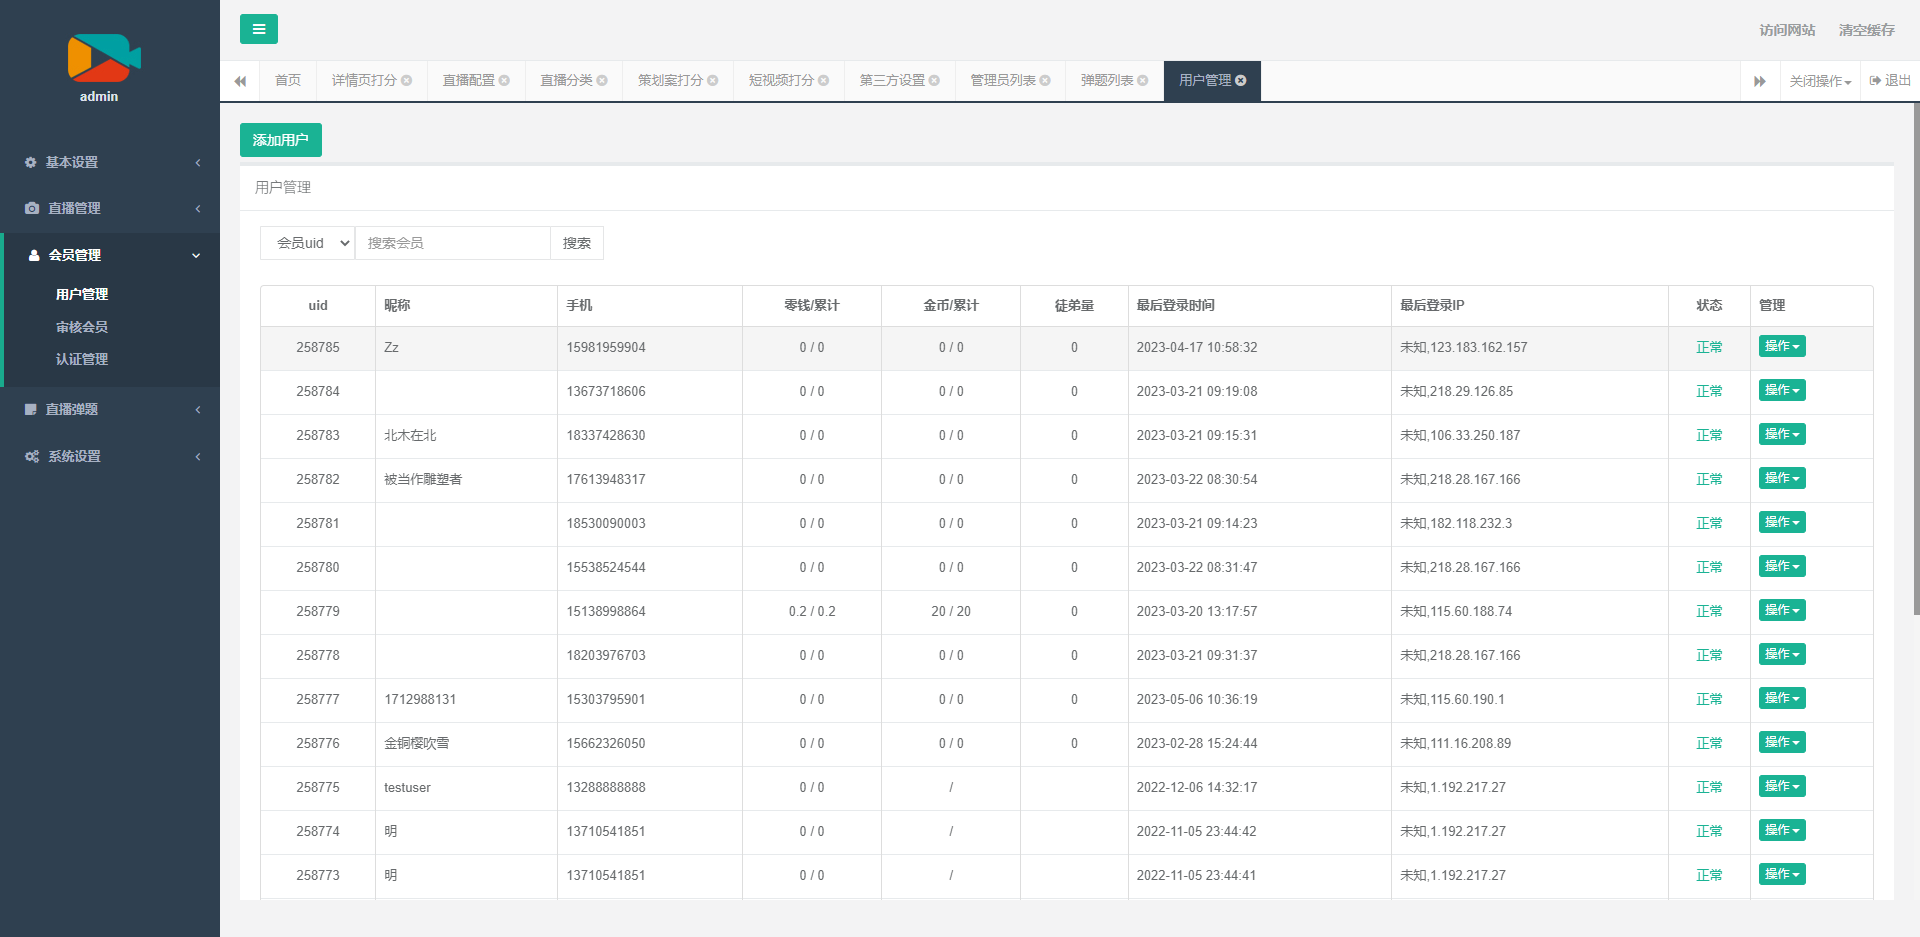Screen dimensions: 1920x937
Task: Close the 第三方设置 tab via its x icon
Action: click(934, 81)
